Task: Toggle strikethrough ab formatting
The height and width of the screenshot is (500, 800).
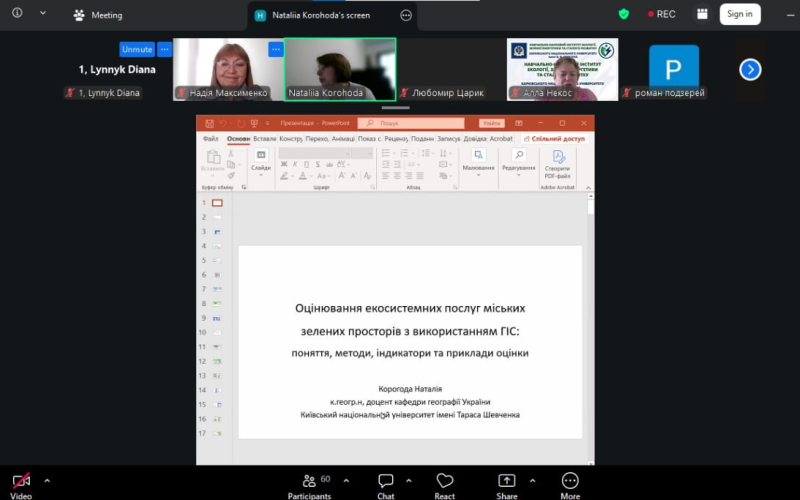Action: (329, 164)
